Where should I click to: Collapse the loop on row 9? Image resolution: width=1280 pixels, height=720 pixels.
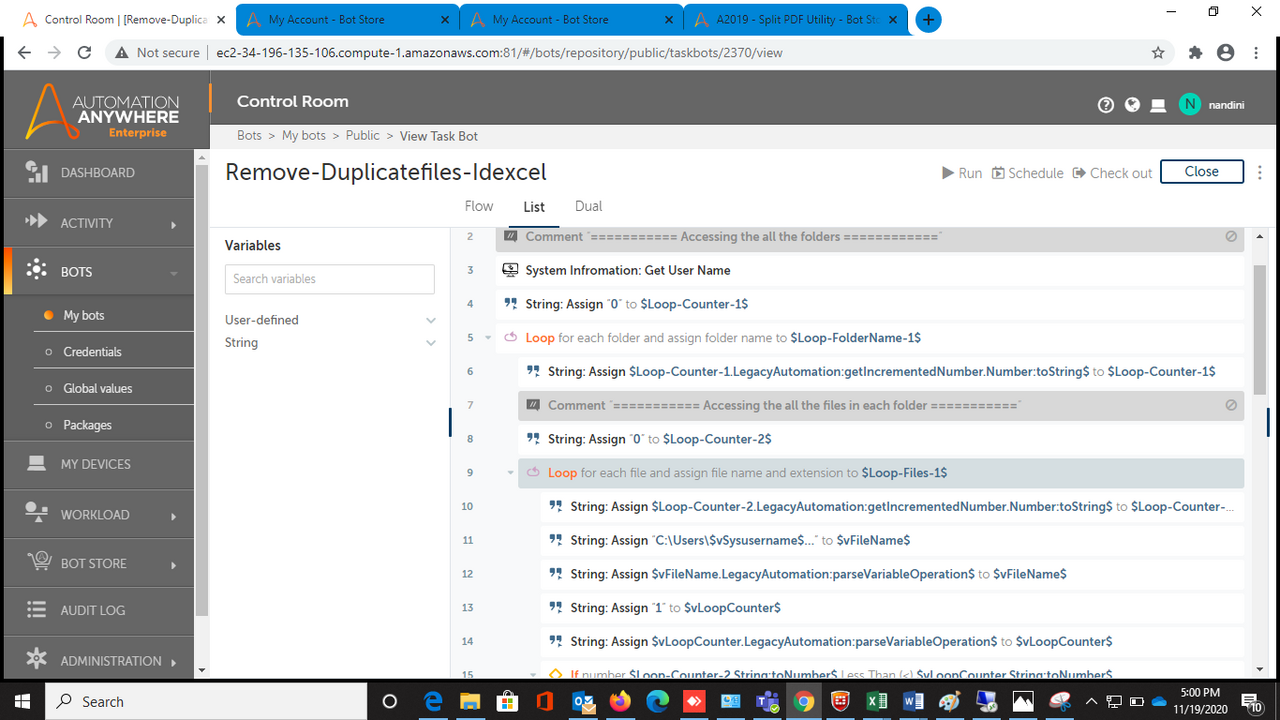tap(510, 473)
